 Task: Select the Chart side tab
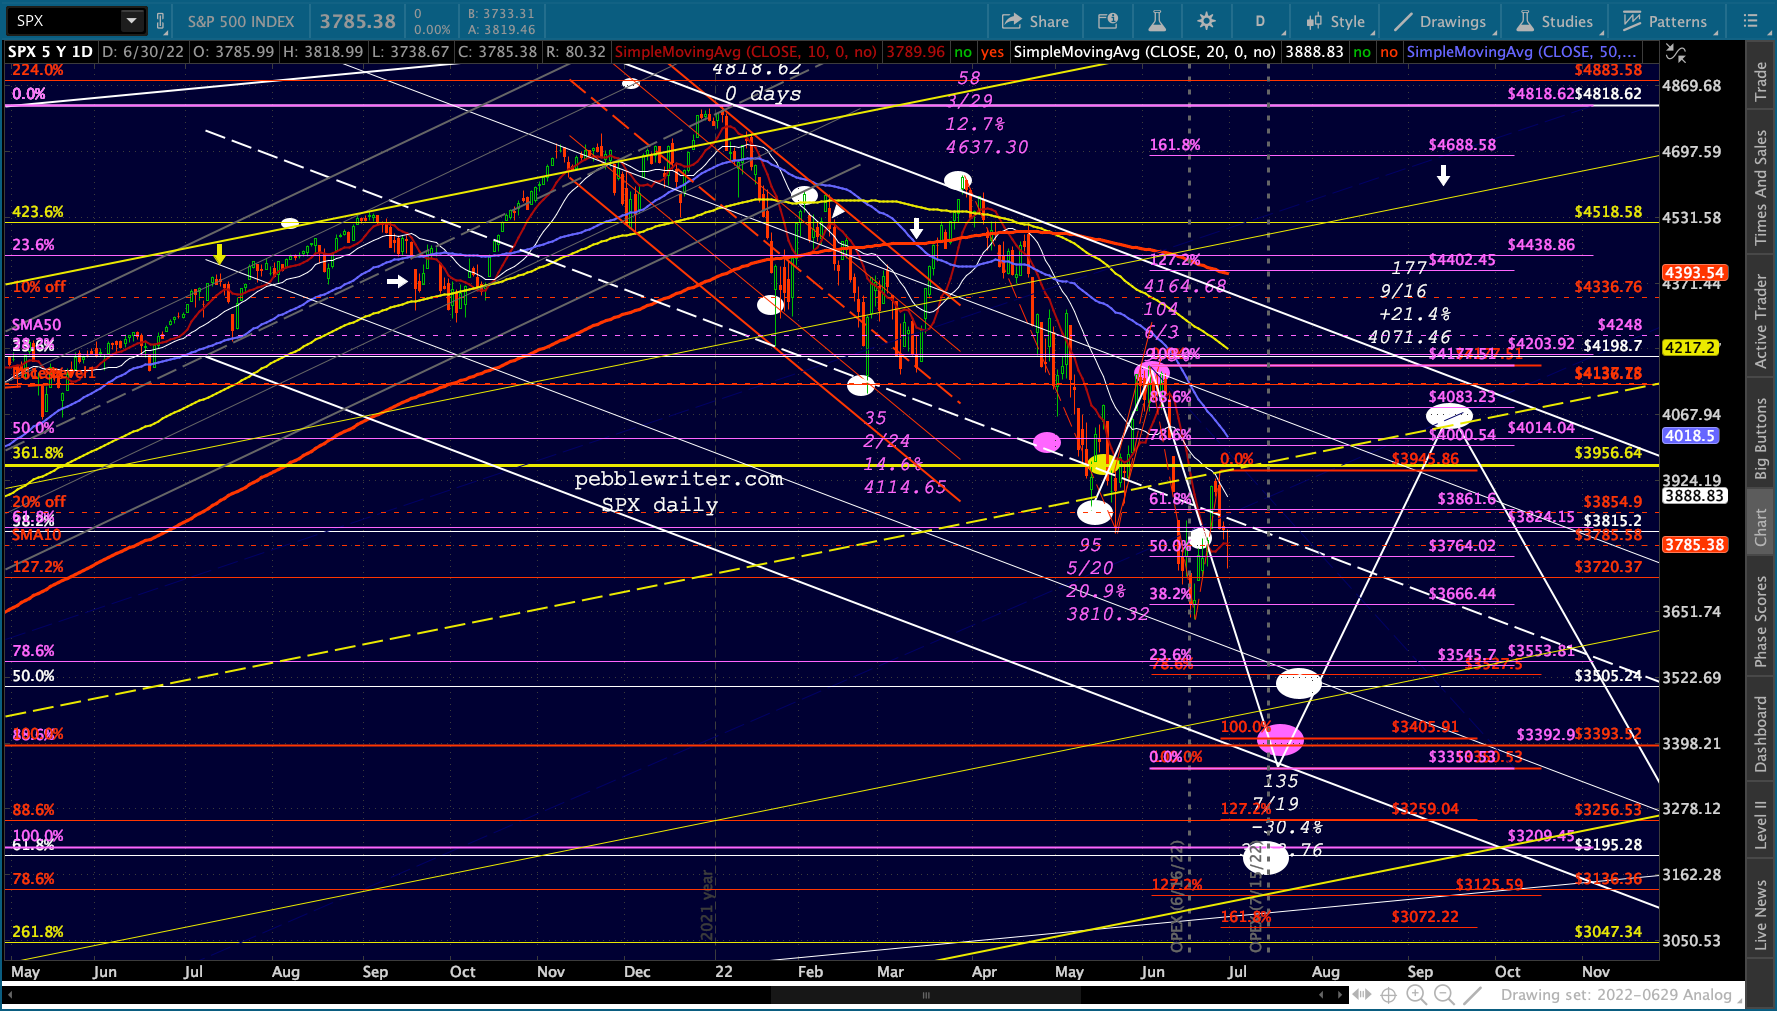click(x=1761, y=527)
